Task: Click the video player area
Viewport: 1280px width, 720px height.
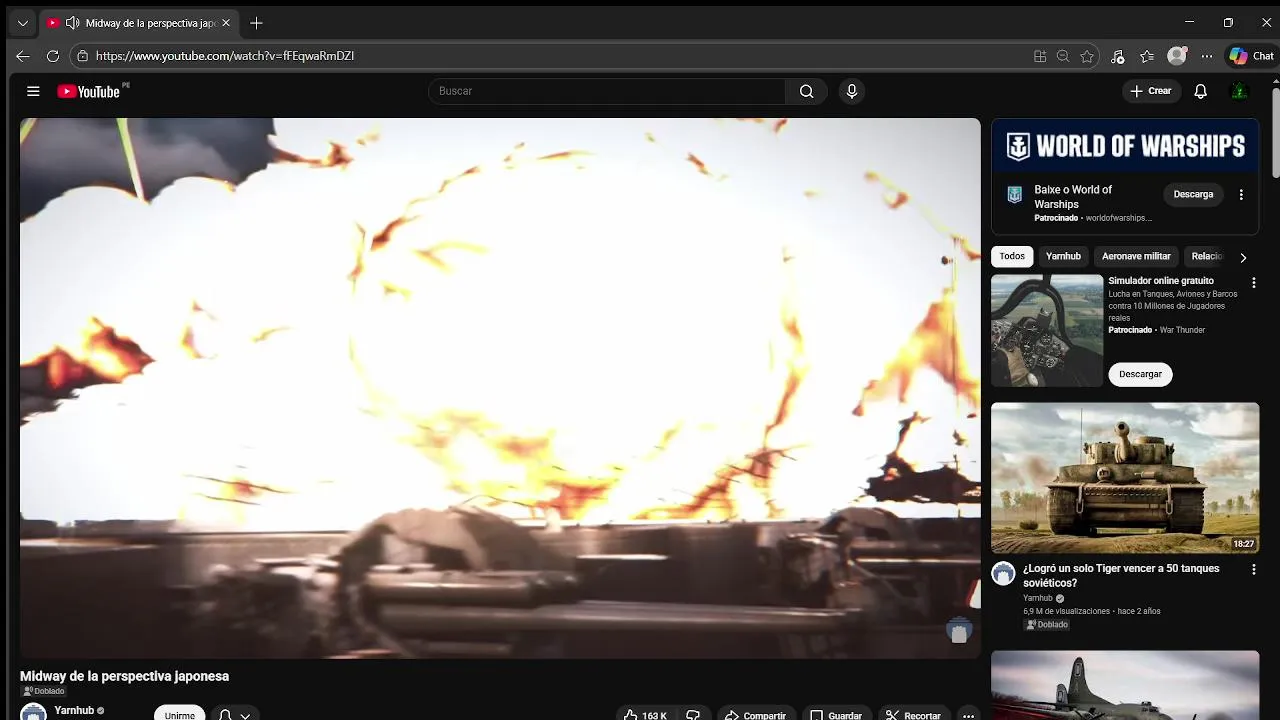Action: point(500,388)
